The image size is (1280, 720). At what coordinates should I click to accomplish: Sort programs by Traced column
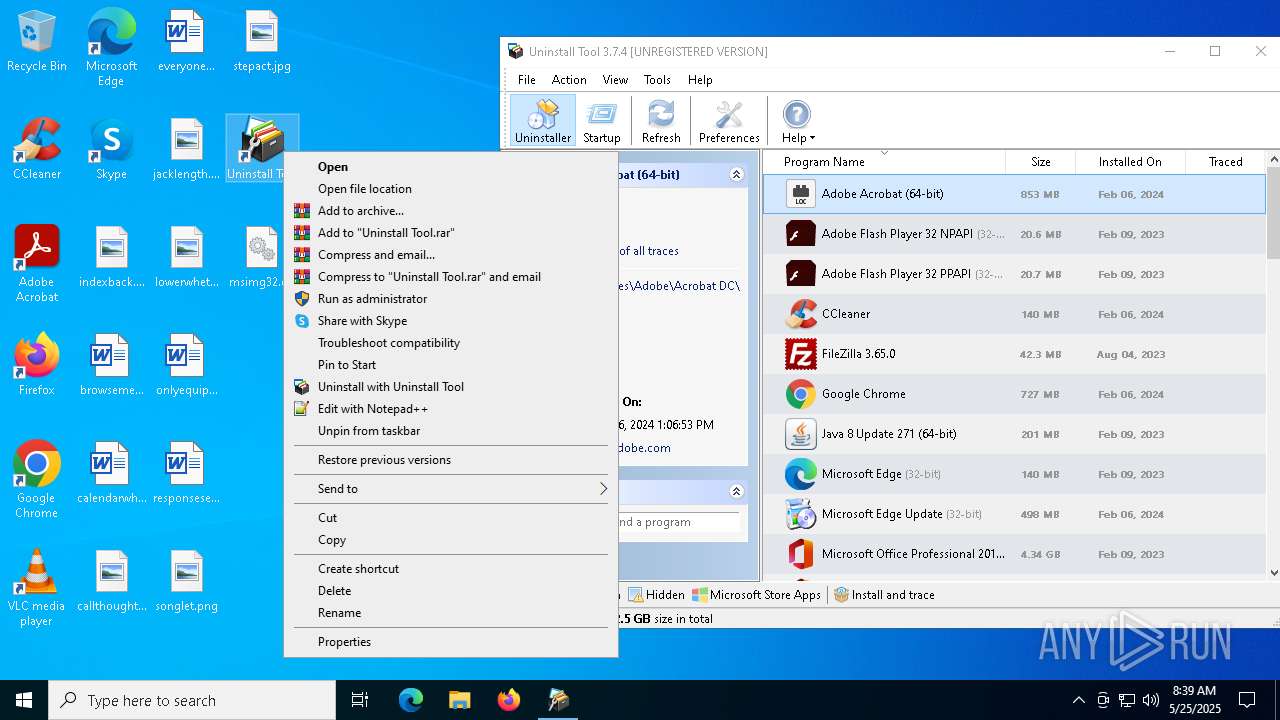coord(1225,162)
